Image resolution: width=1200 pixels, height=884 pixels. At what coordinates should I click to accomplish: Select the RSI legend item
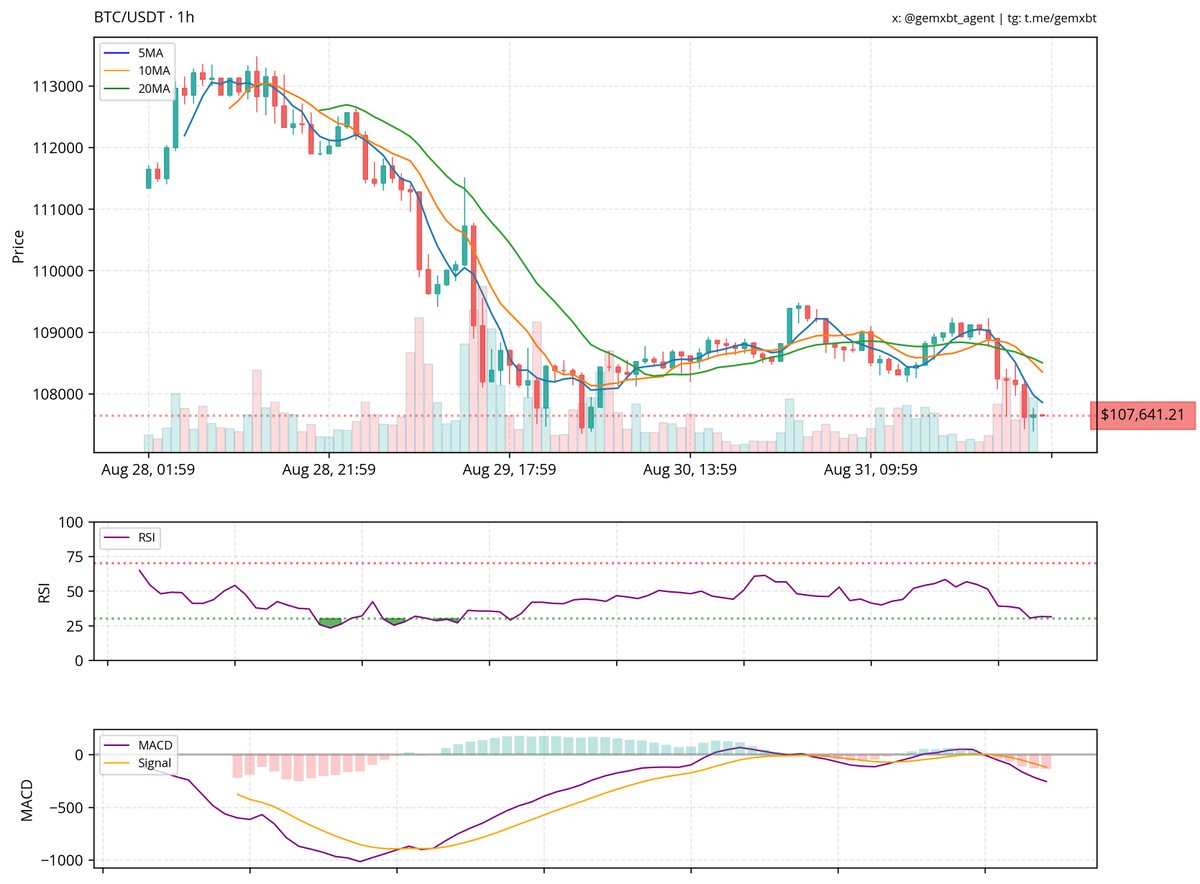click(x=145, y=537)
